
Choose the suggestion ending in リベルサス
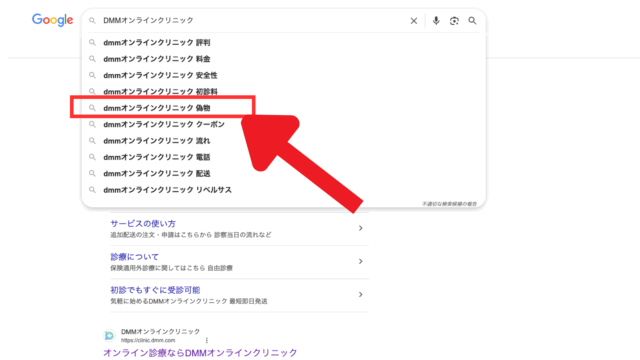(x=284, y=190)
